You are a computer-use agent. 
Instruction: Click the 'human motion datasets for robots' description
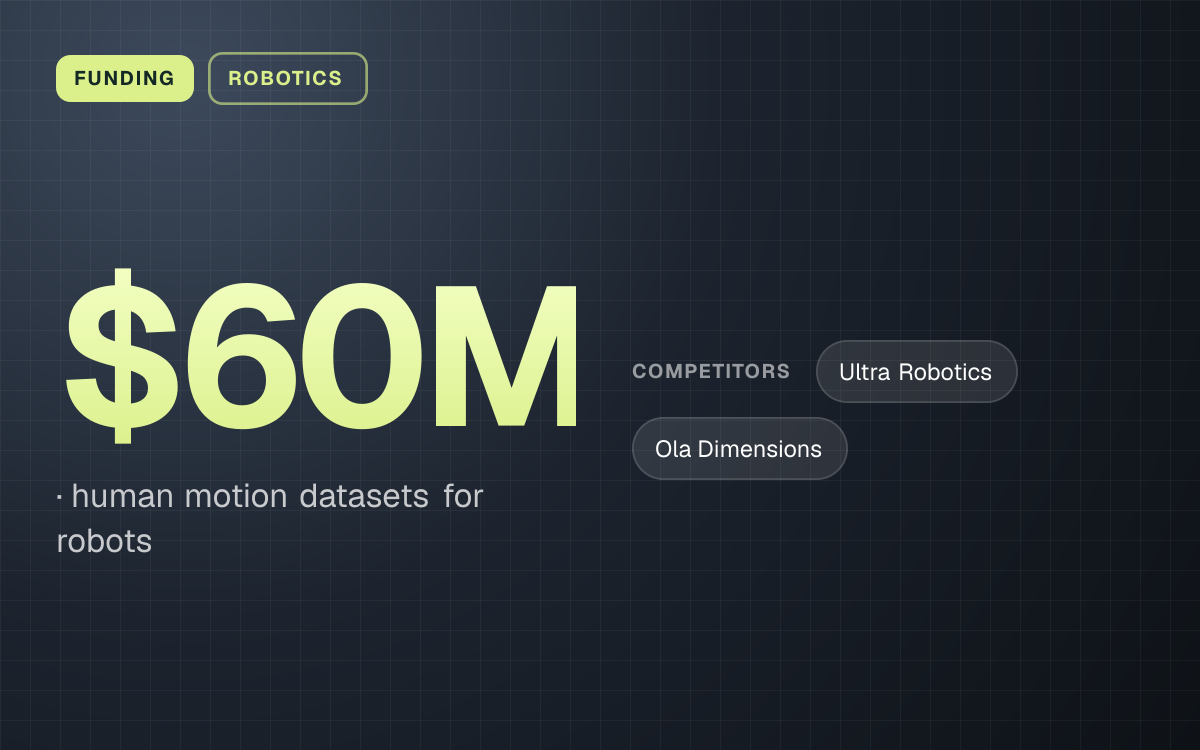(270, 518)
